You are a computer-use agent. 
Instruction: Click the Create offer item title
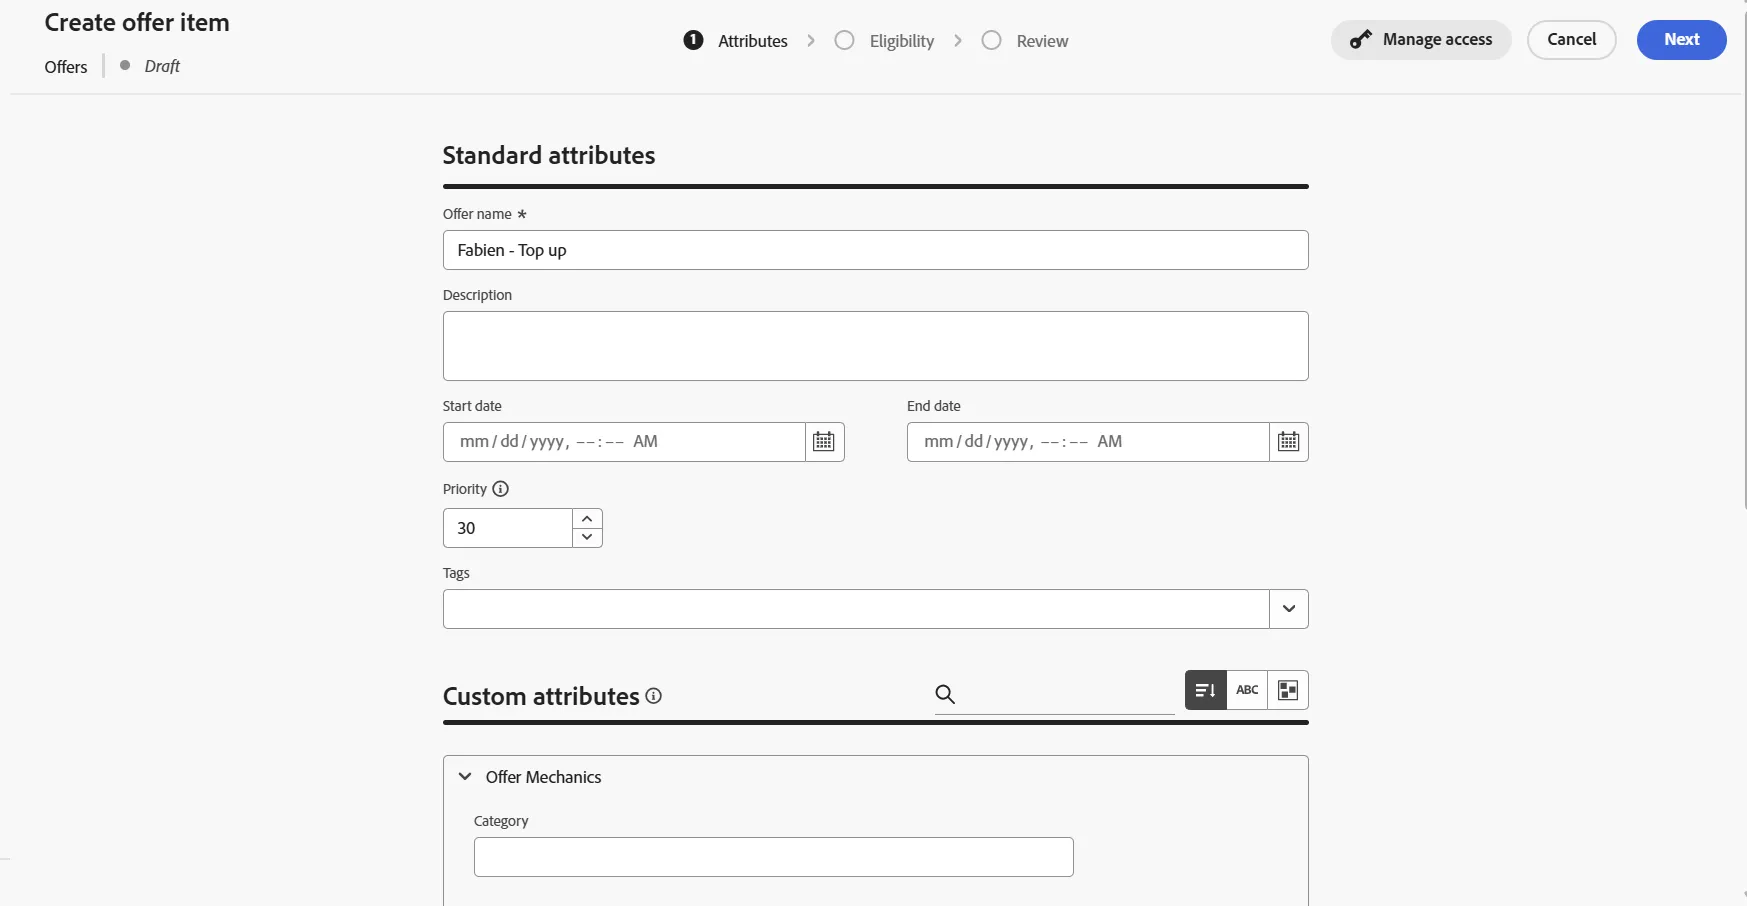[137, 23]
